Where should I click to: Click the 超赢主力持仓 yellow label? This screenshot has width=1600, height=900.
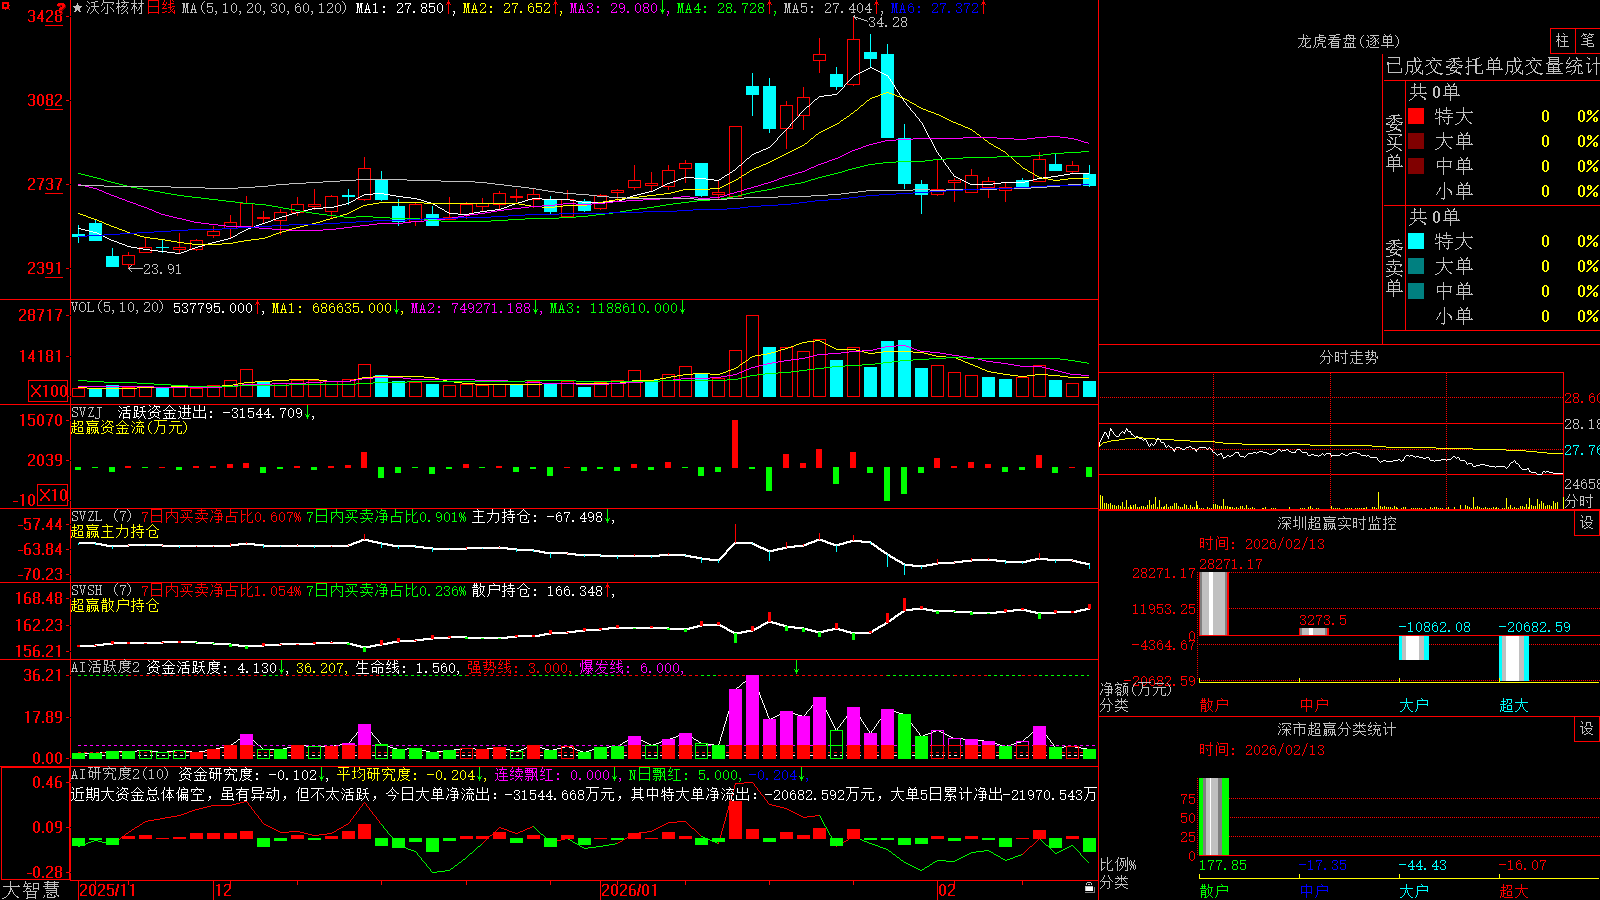pyautogui.click(x=115, y=531)
